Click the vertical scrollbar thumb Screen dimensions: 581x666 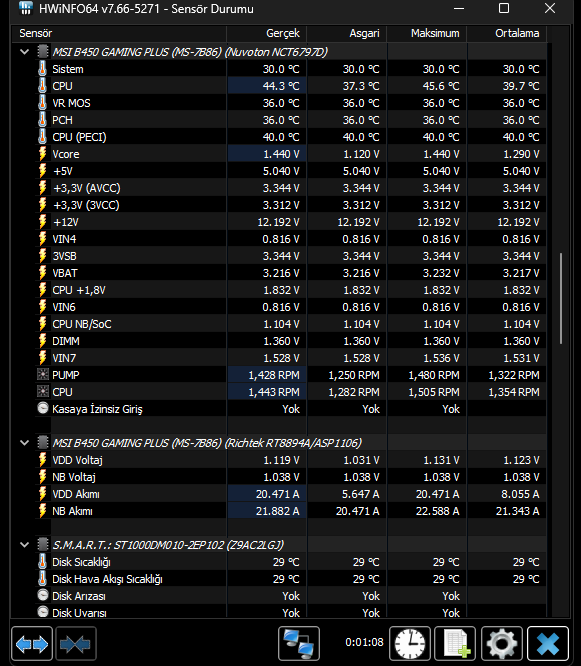point(561,299)
